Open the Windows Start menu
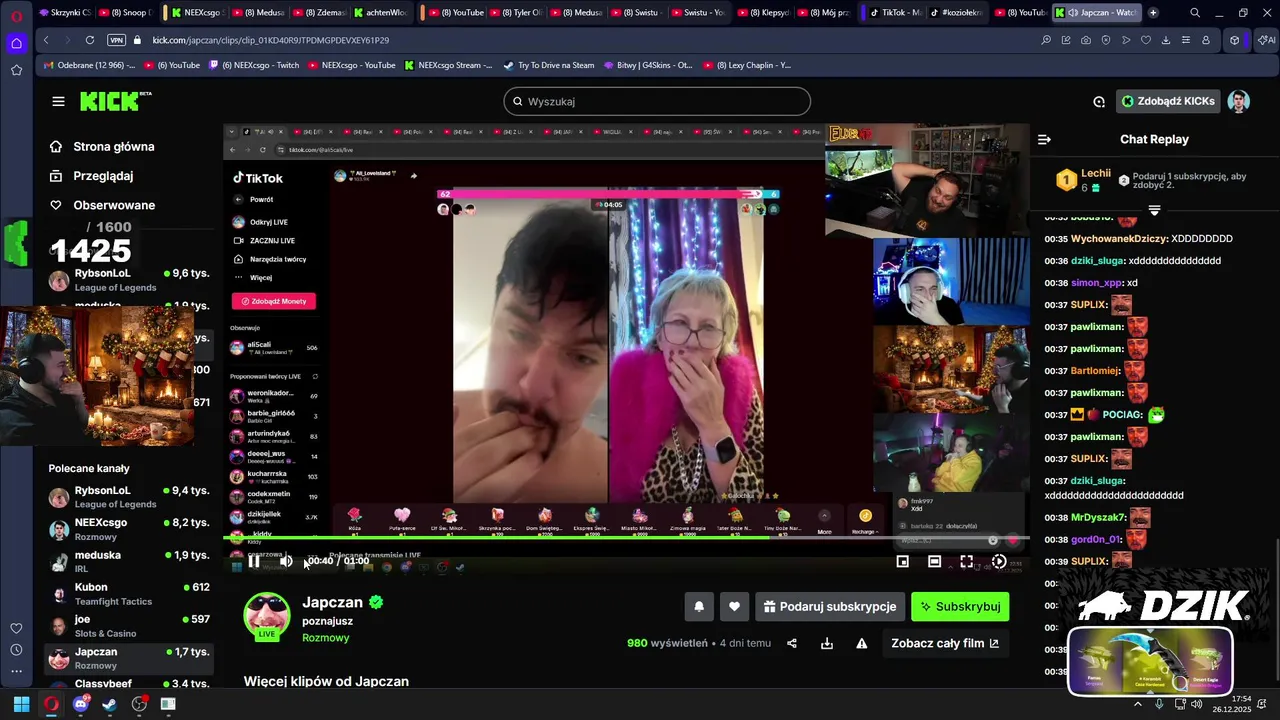This screenshot has height=720, width=1280. tap(21, 704)
